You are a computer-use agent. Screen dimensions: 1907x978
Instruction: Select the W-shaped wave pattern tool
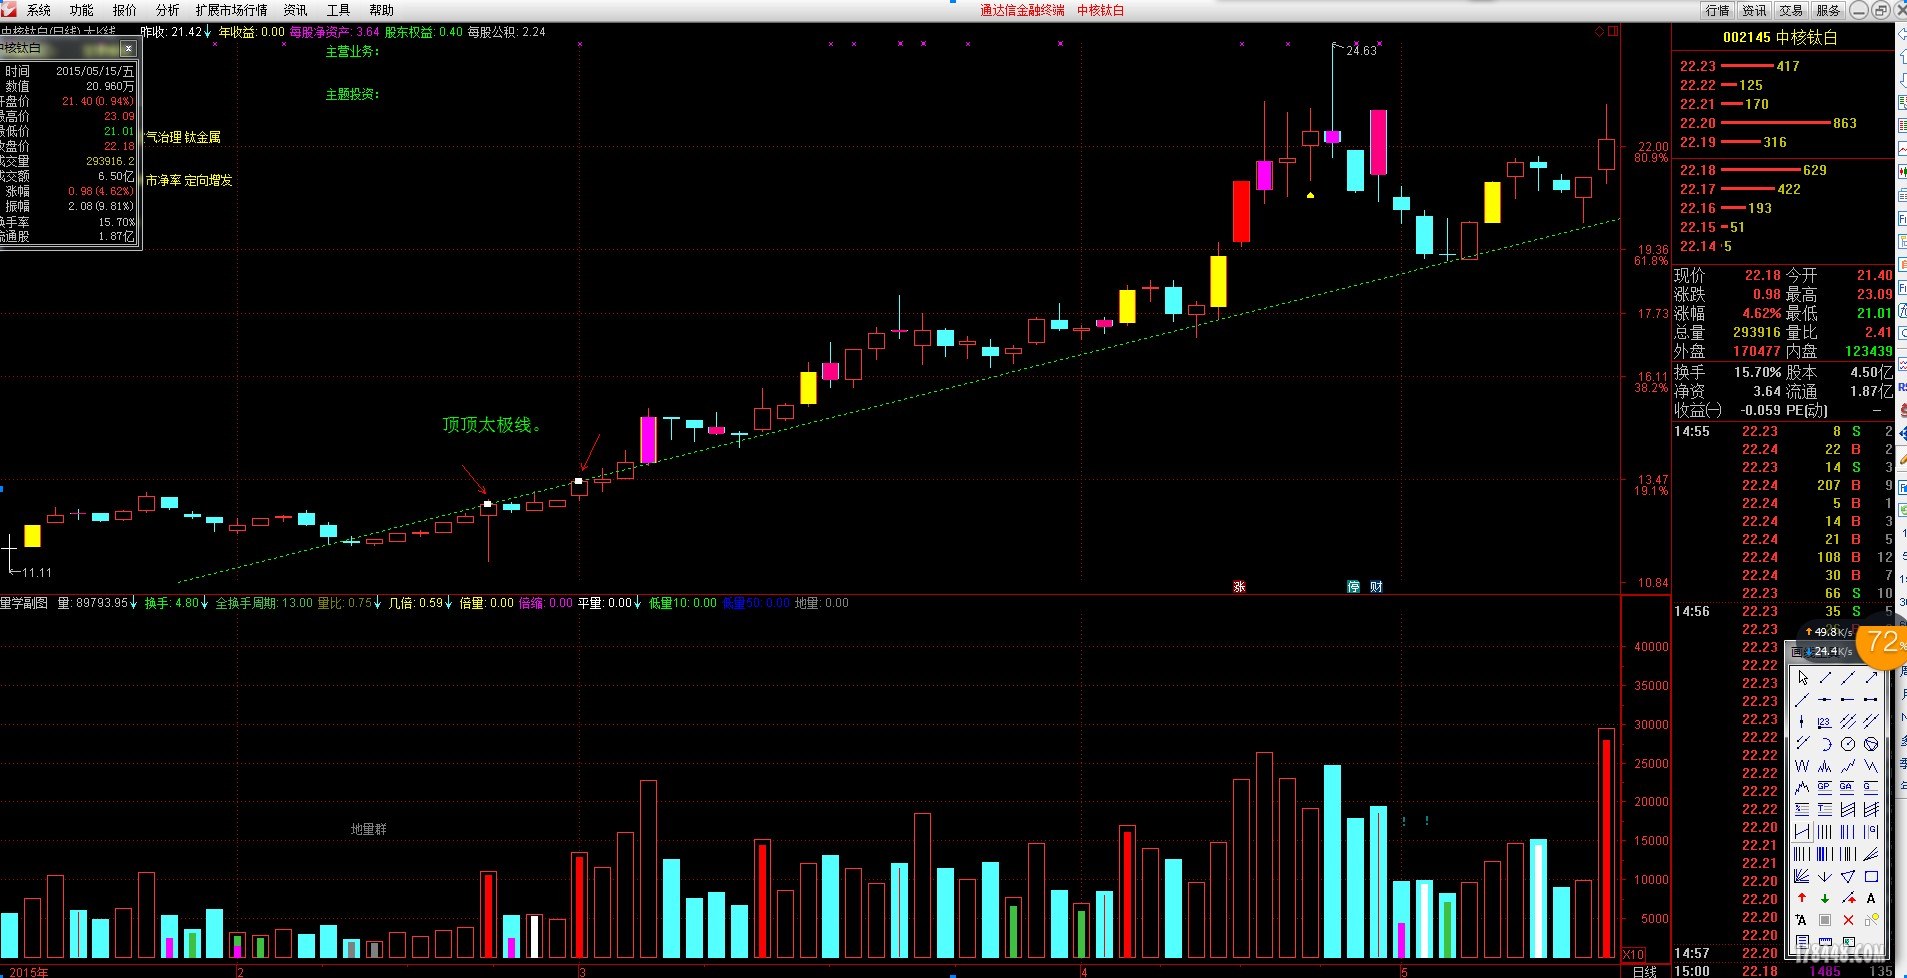pyautogui.click(x=1802, y=766)
